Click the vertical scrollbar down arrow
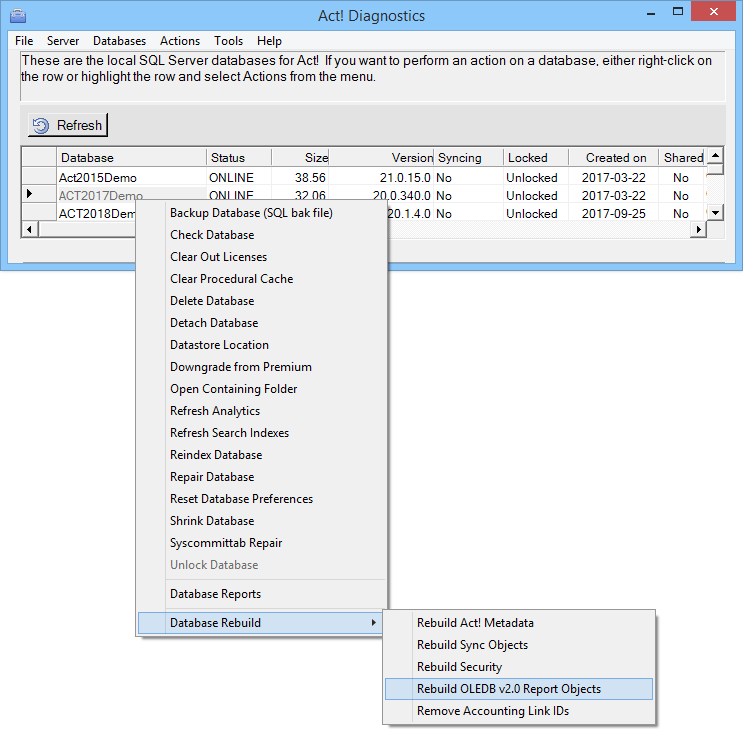 pos(716,213)
